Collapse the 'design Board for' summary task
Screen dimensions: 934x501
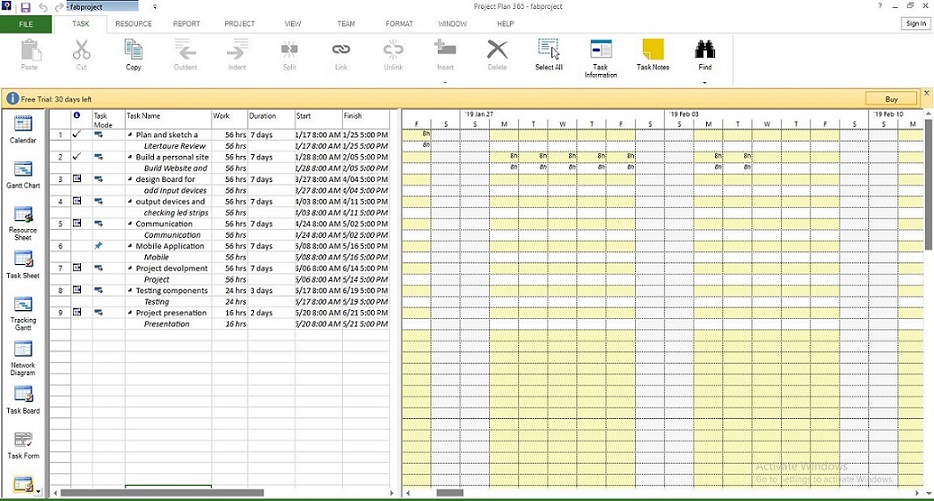tap(130, 179)
